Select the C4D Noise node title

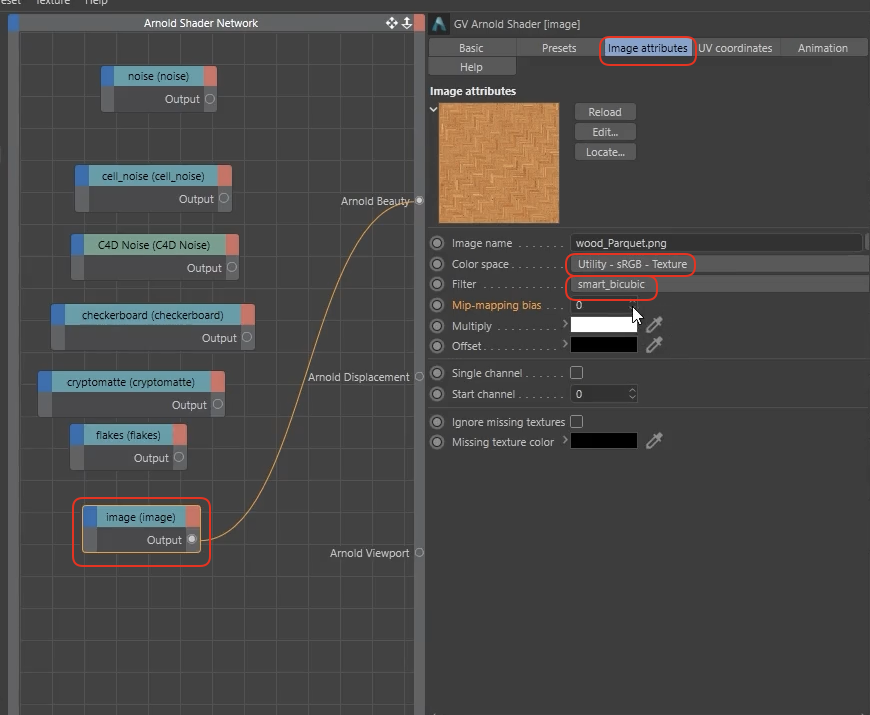coord(154,245)
